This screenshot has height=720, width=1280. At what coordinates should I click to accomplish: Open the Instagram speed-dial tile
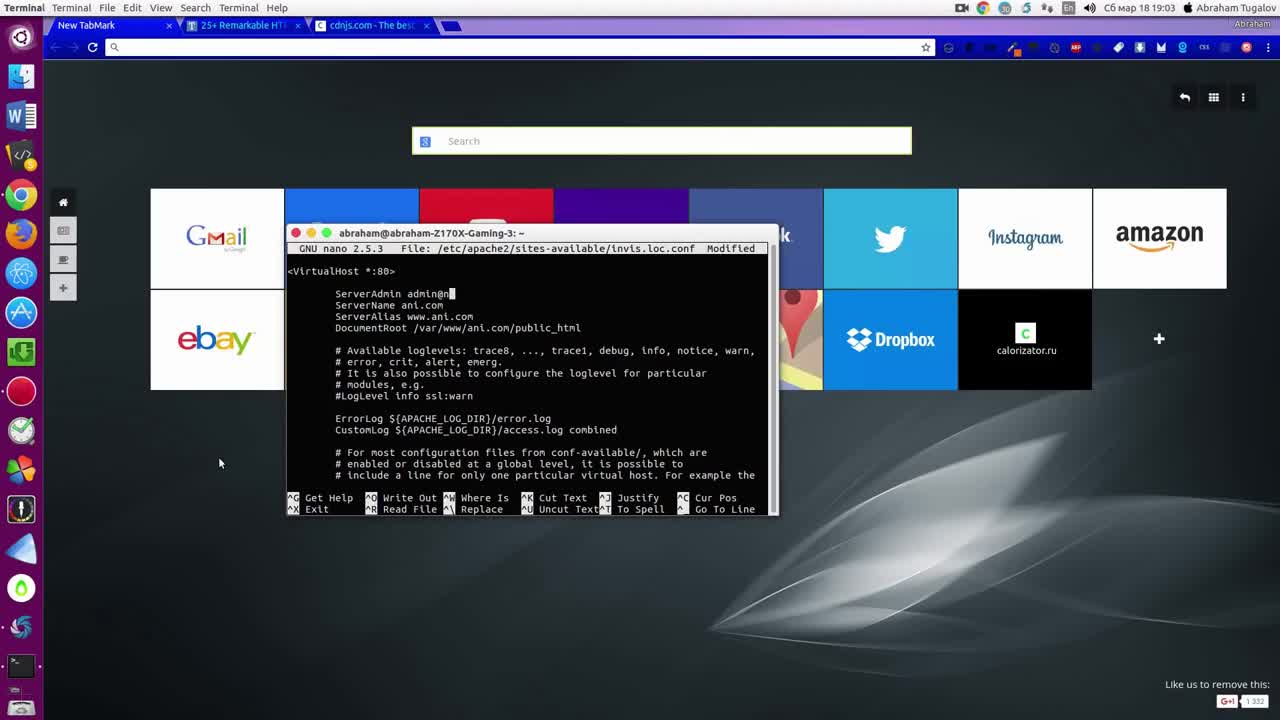(x=1025, y=238)
